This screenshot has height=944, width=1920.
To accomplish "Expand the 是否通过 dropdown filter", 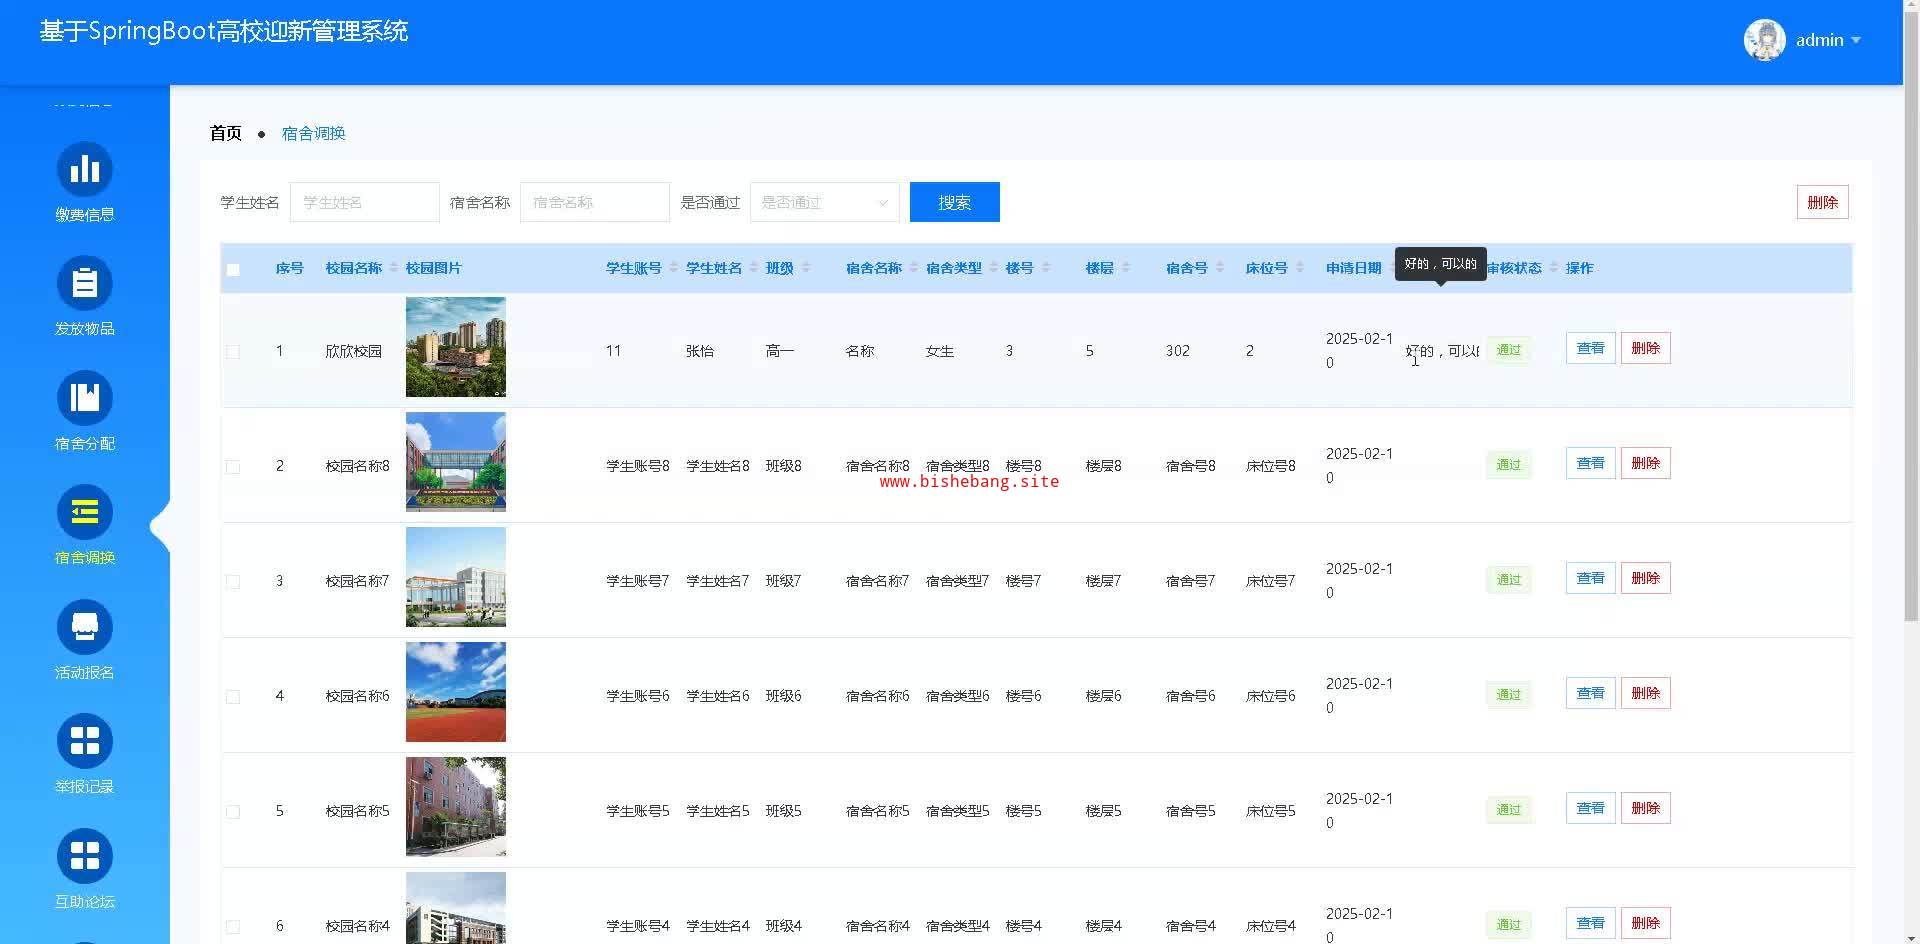I will pyautogui.click(x=824, y=203).
